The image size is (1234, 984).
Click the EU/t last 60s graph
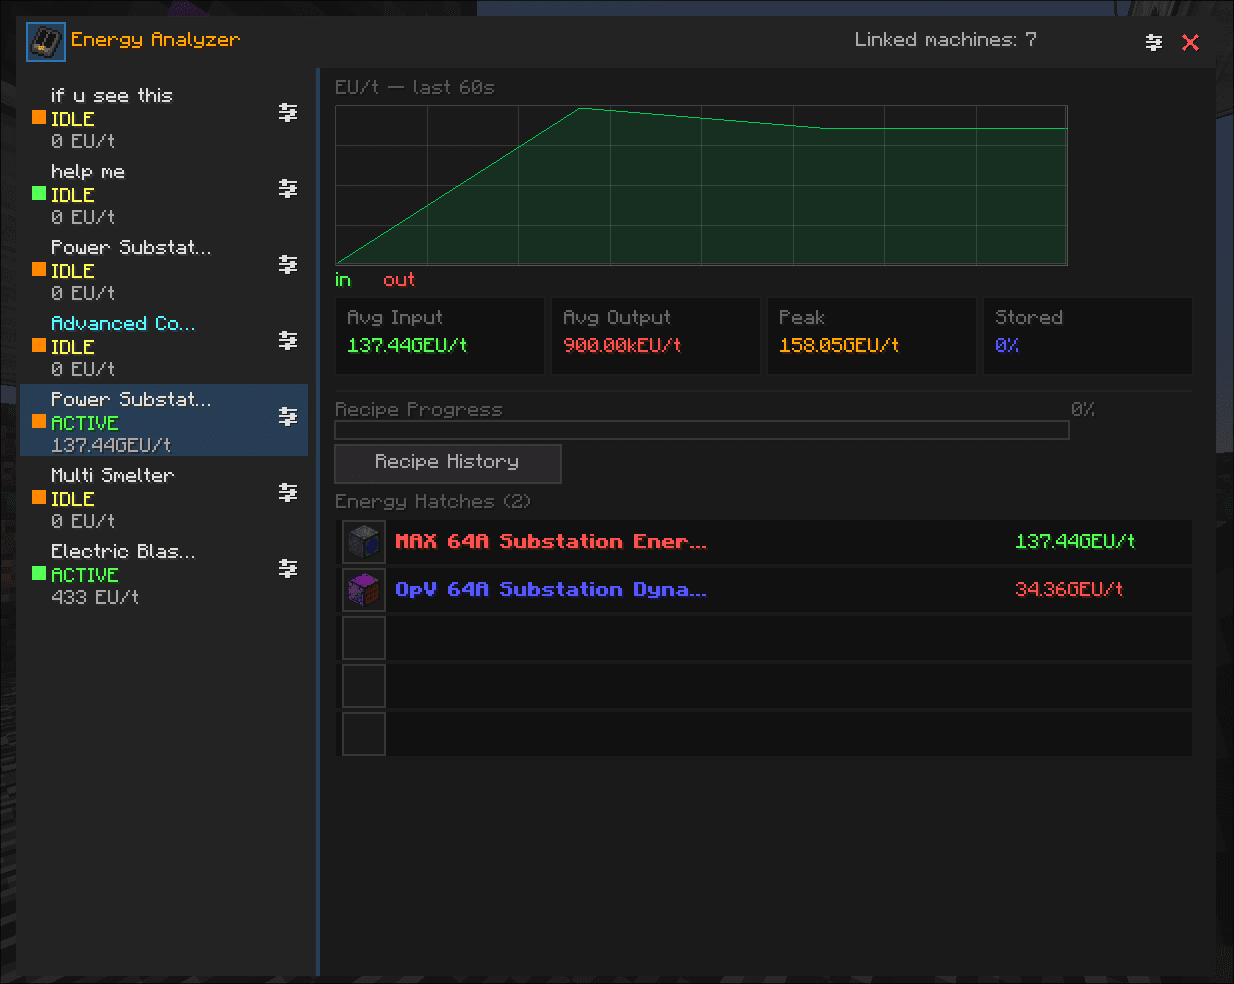(x=701, y=185)
